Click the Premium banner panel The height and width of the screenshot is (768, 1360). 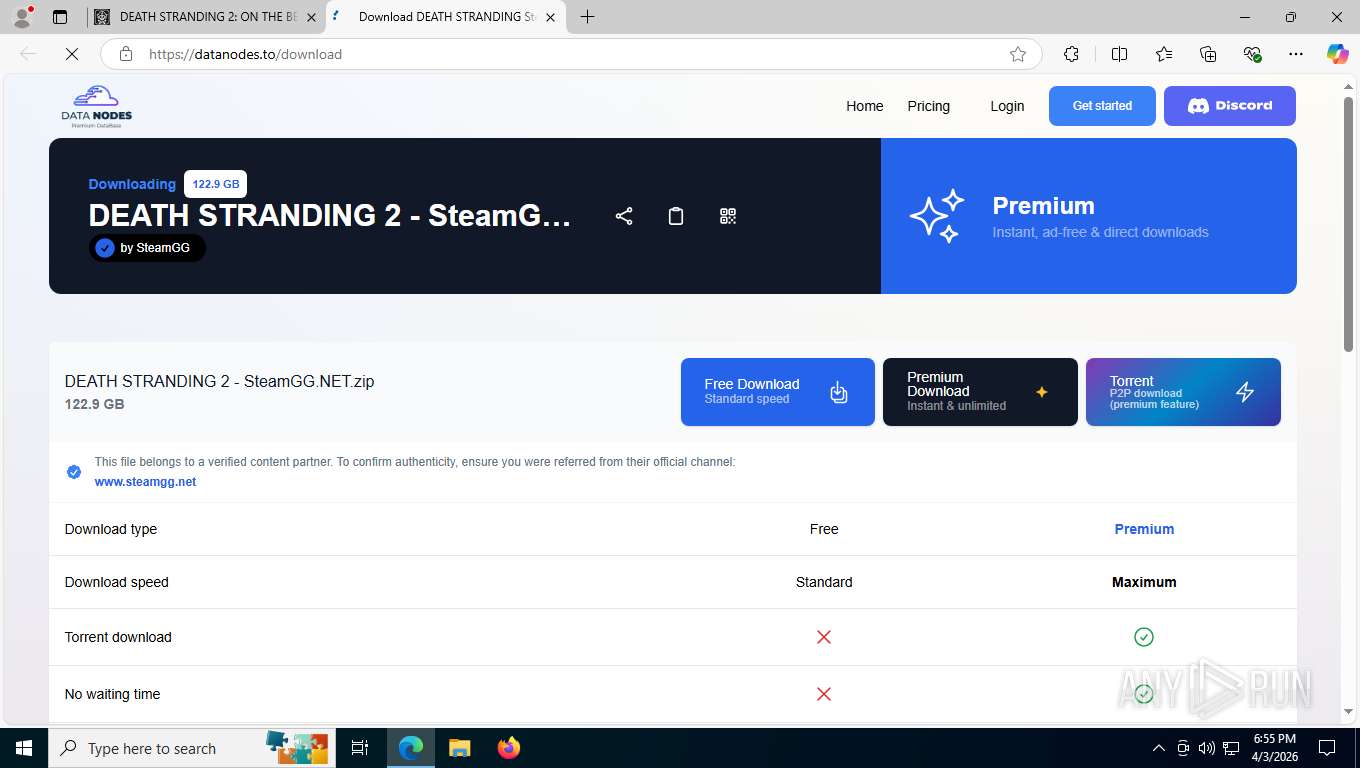coord(1089,216)
